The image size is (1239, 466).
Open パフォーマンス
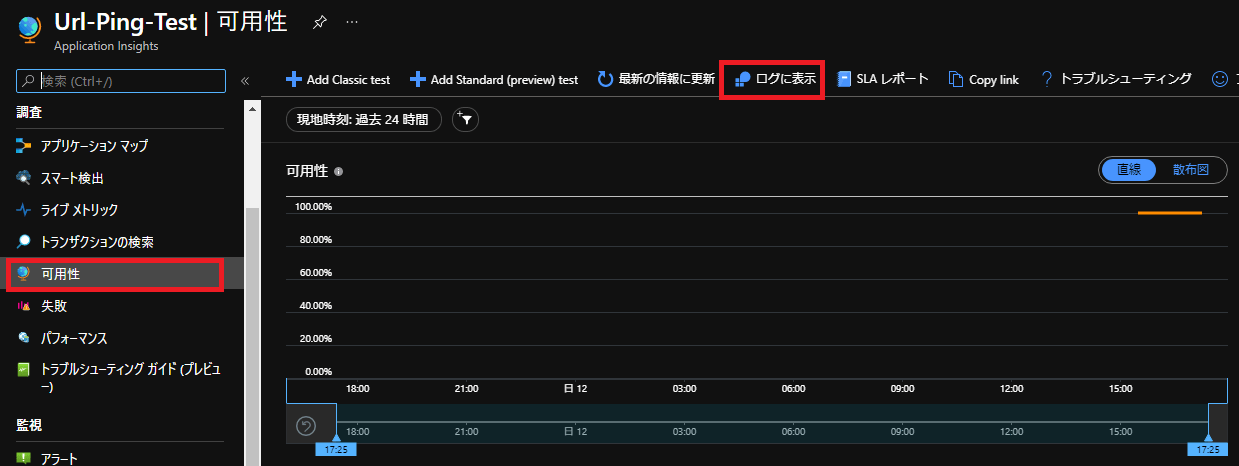(x=74, y=338)
